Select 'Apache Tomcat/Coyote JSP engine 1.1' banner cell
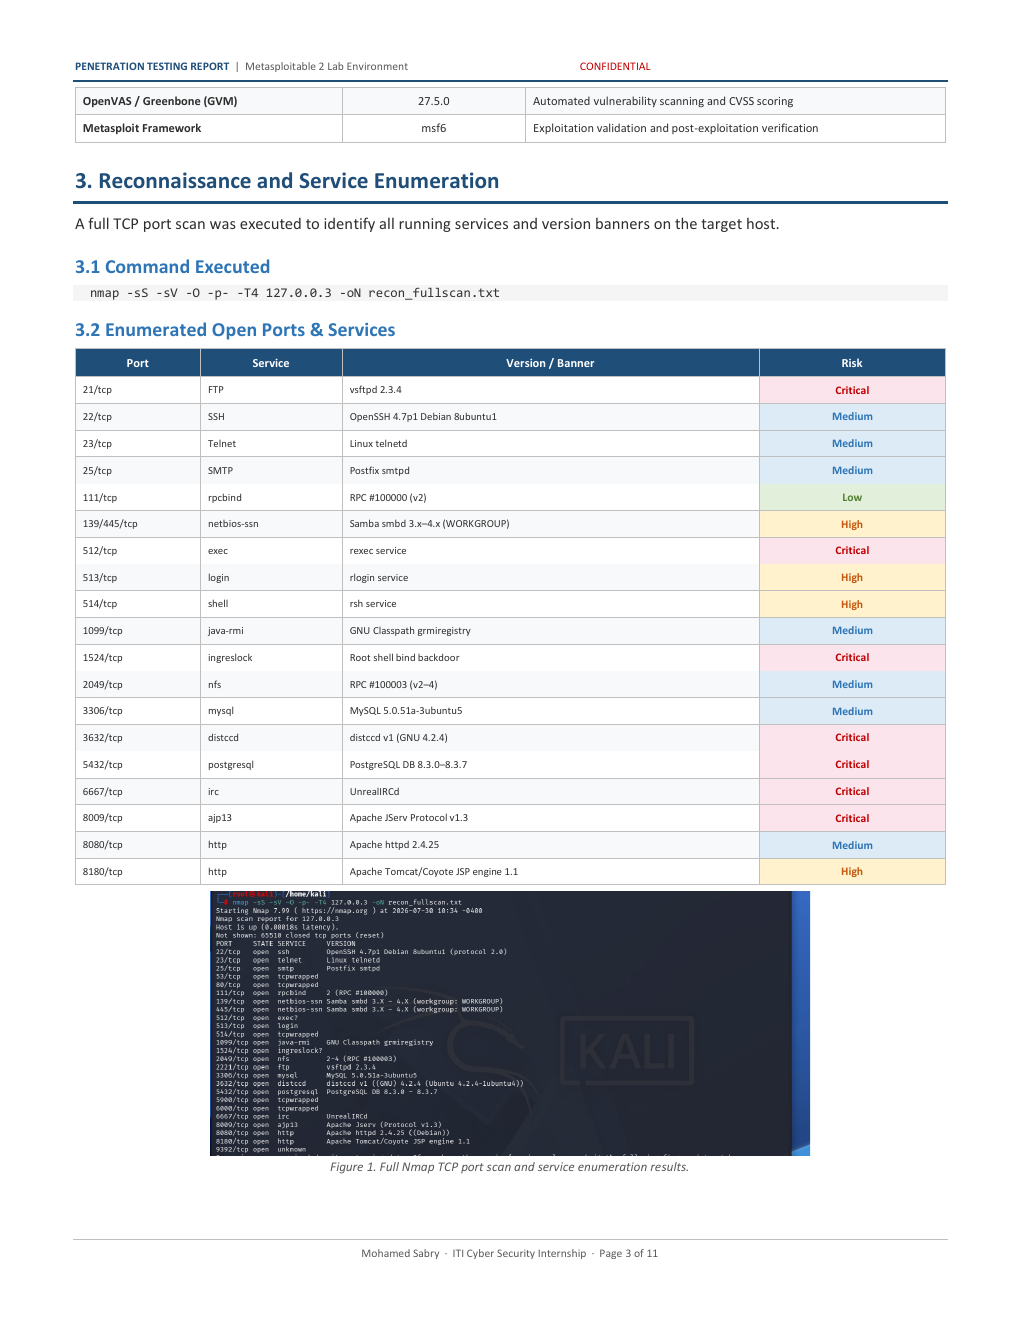The width and height of the screenshot is (1020, 1320). (551, 872)
